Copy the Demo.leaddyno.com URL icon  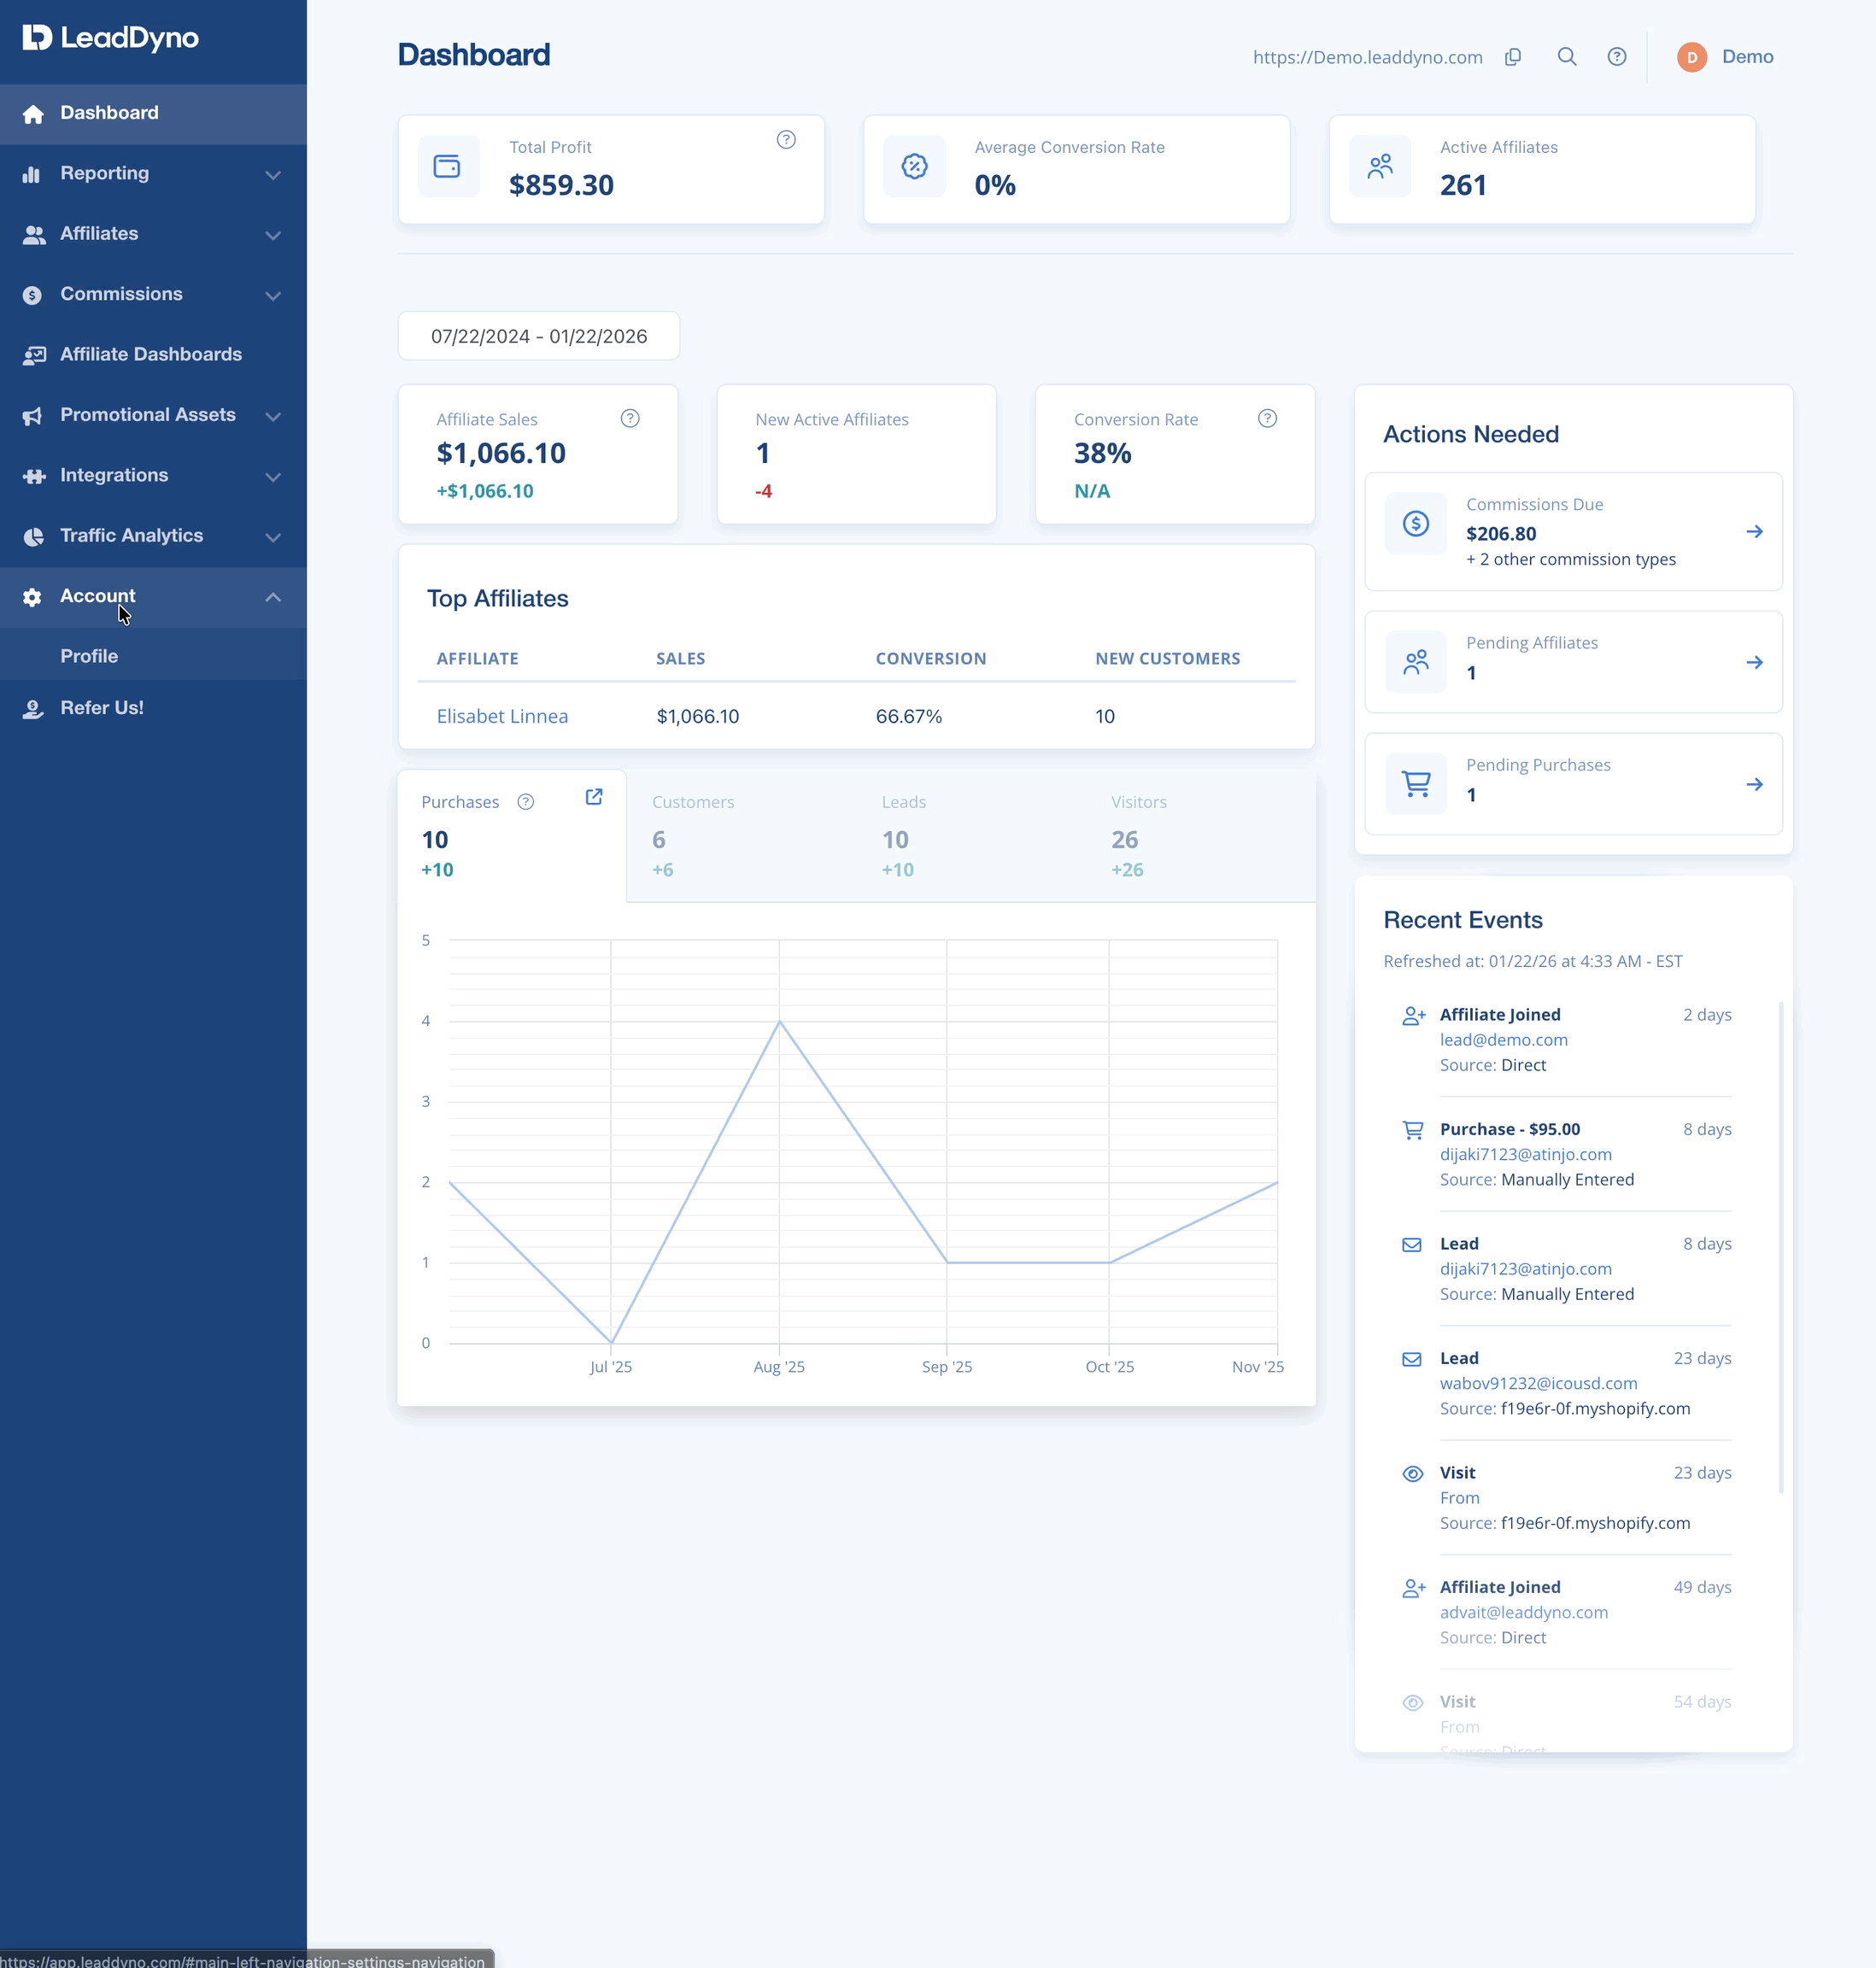pos(1513,57)
